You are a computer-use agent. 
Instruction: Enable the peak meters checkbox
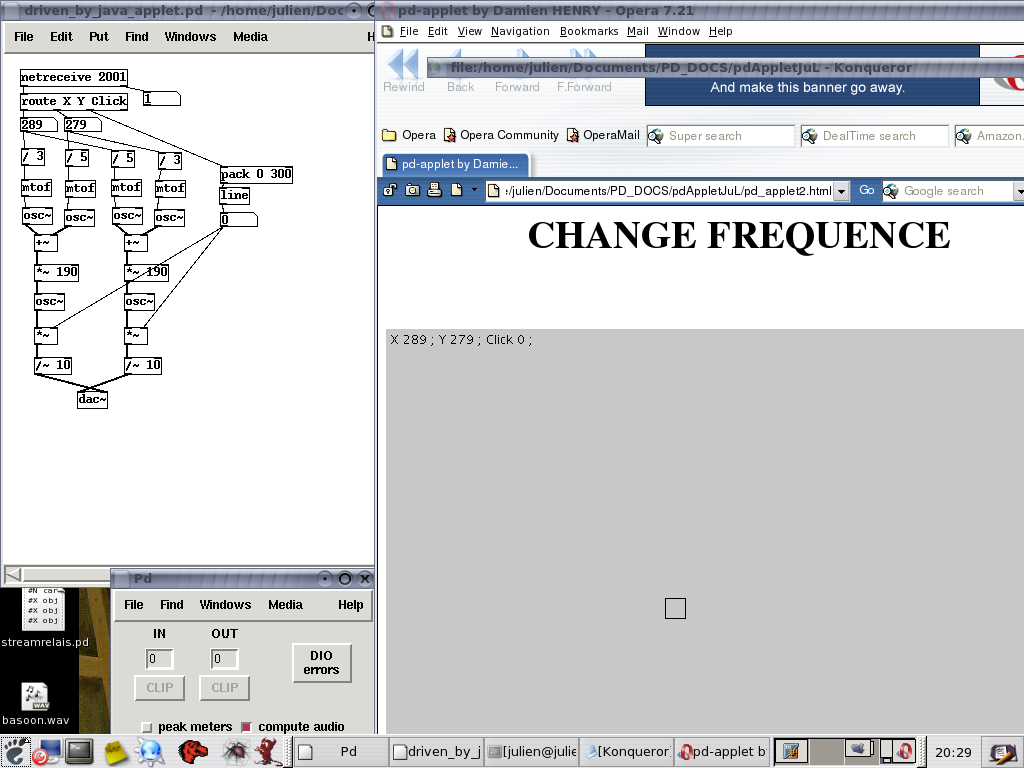pos(147,727)
